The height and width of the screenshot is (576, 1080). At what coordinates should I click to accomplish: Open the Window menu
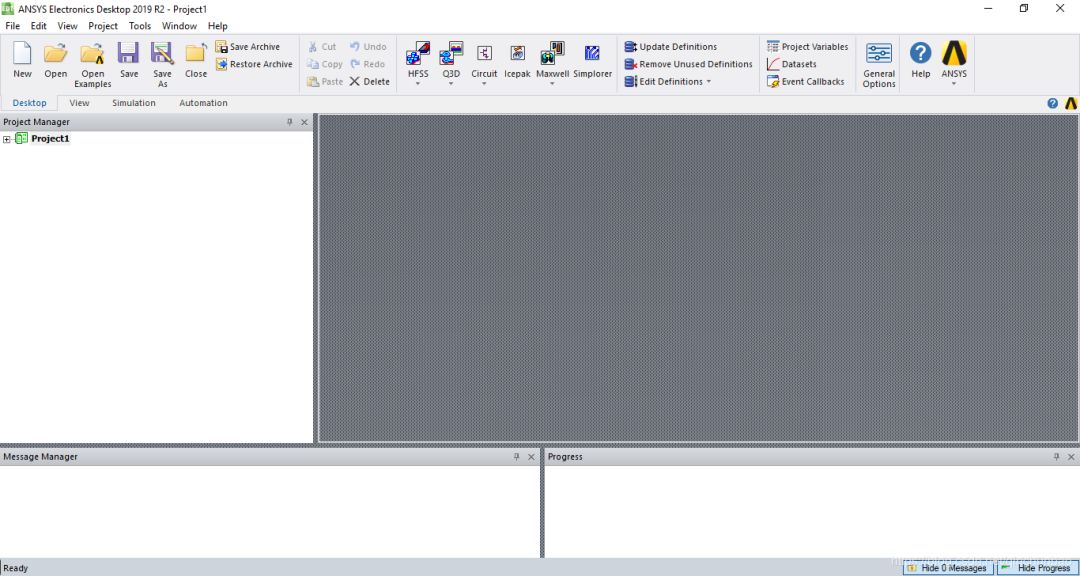tap(179, 25)
